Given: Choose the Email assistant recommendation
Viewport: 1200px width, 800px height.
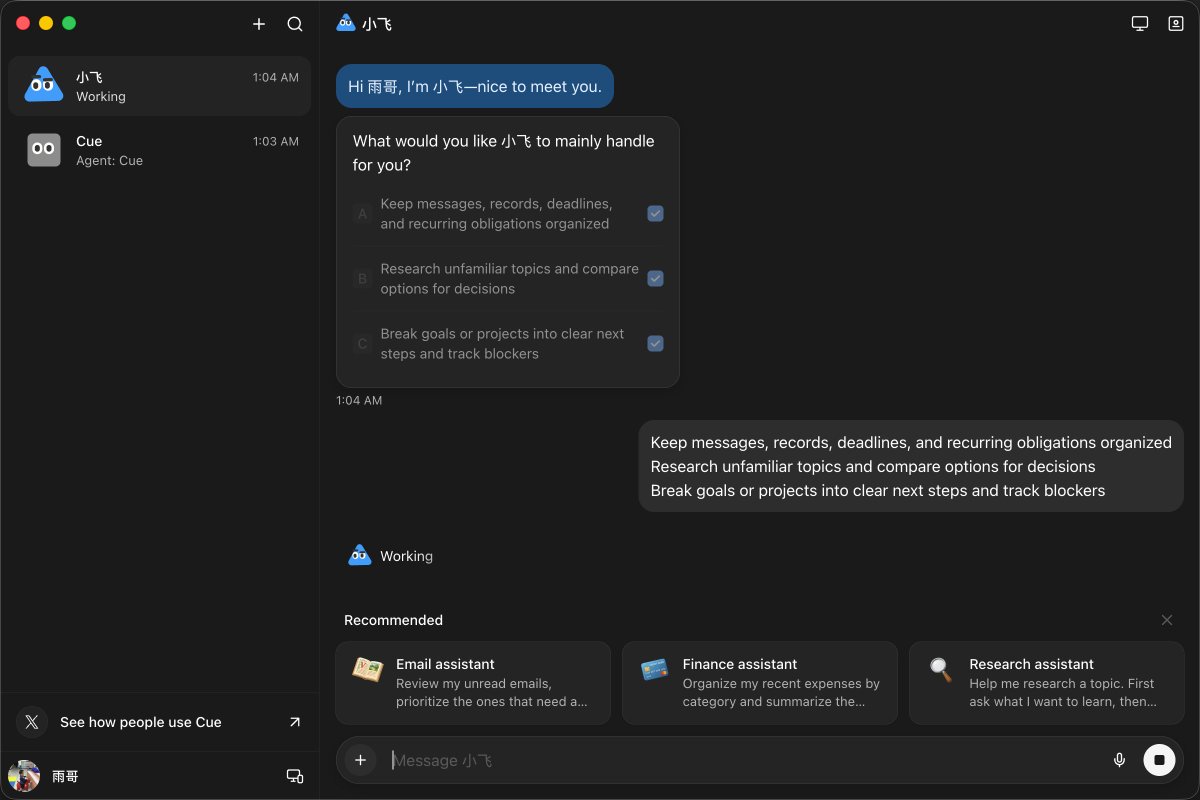Looking at the screenshot, I should coord(473,683).
